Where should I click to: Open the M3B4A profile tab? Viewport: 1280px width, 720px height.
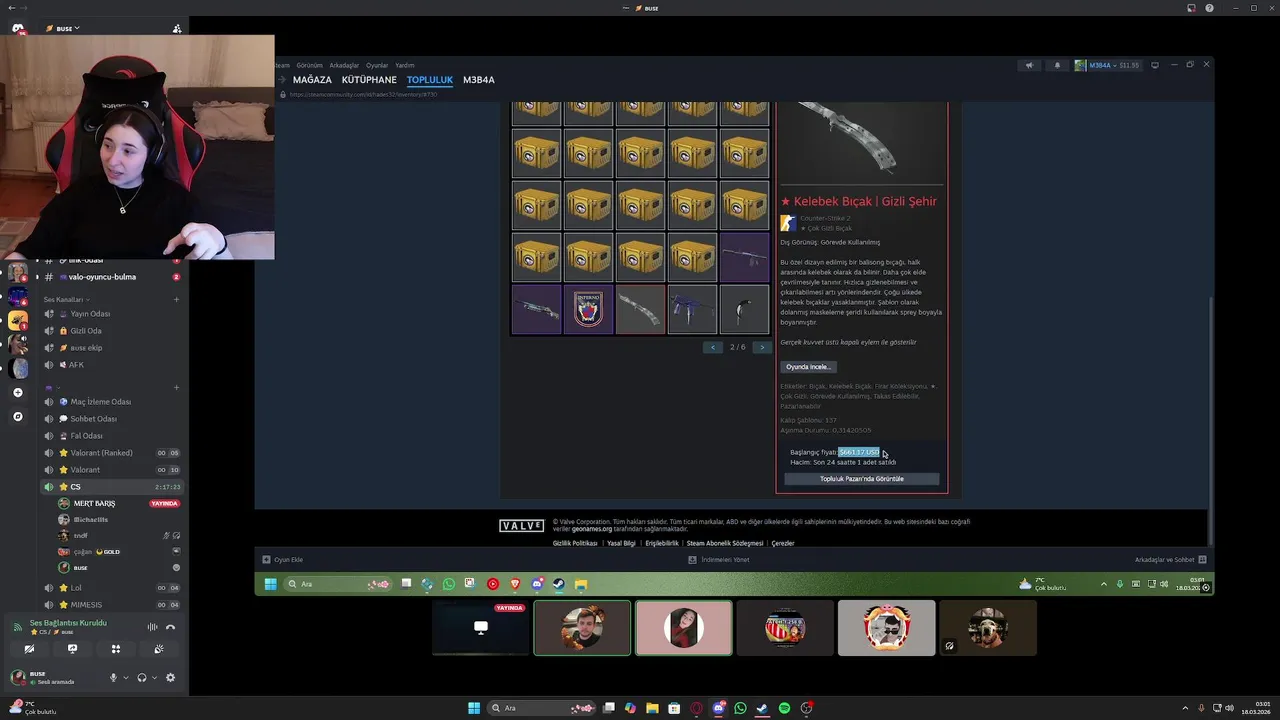[479, 80]
